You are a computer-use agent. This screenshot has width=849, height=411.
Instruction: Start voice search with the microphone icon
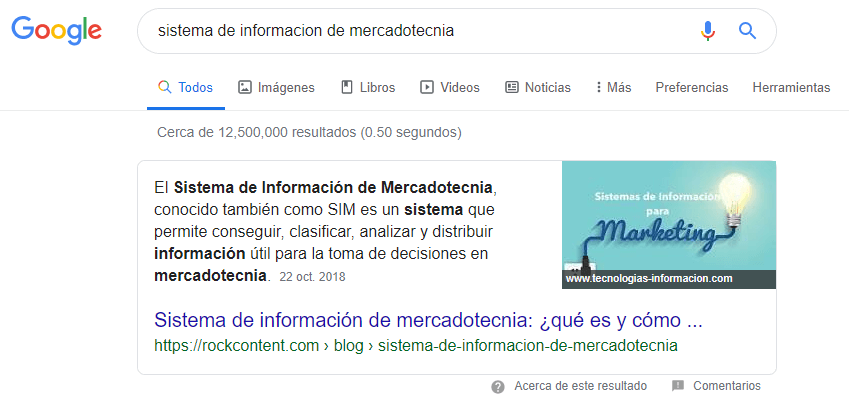point(708,31)
